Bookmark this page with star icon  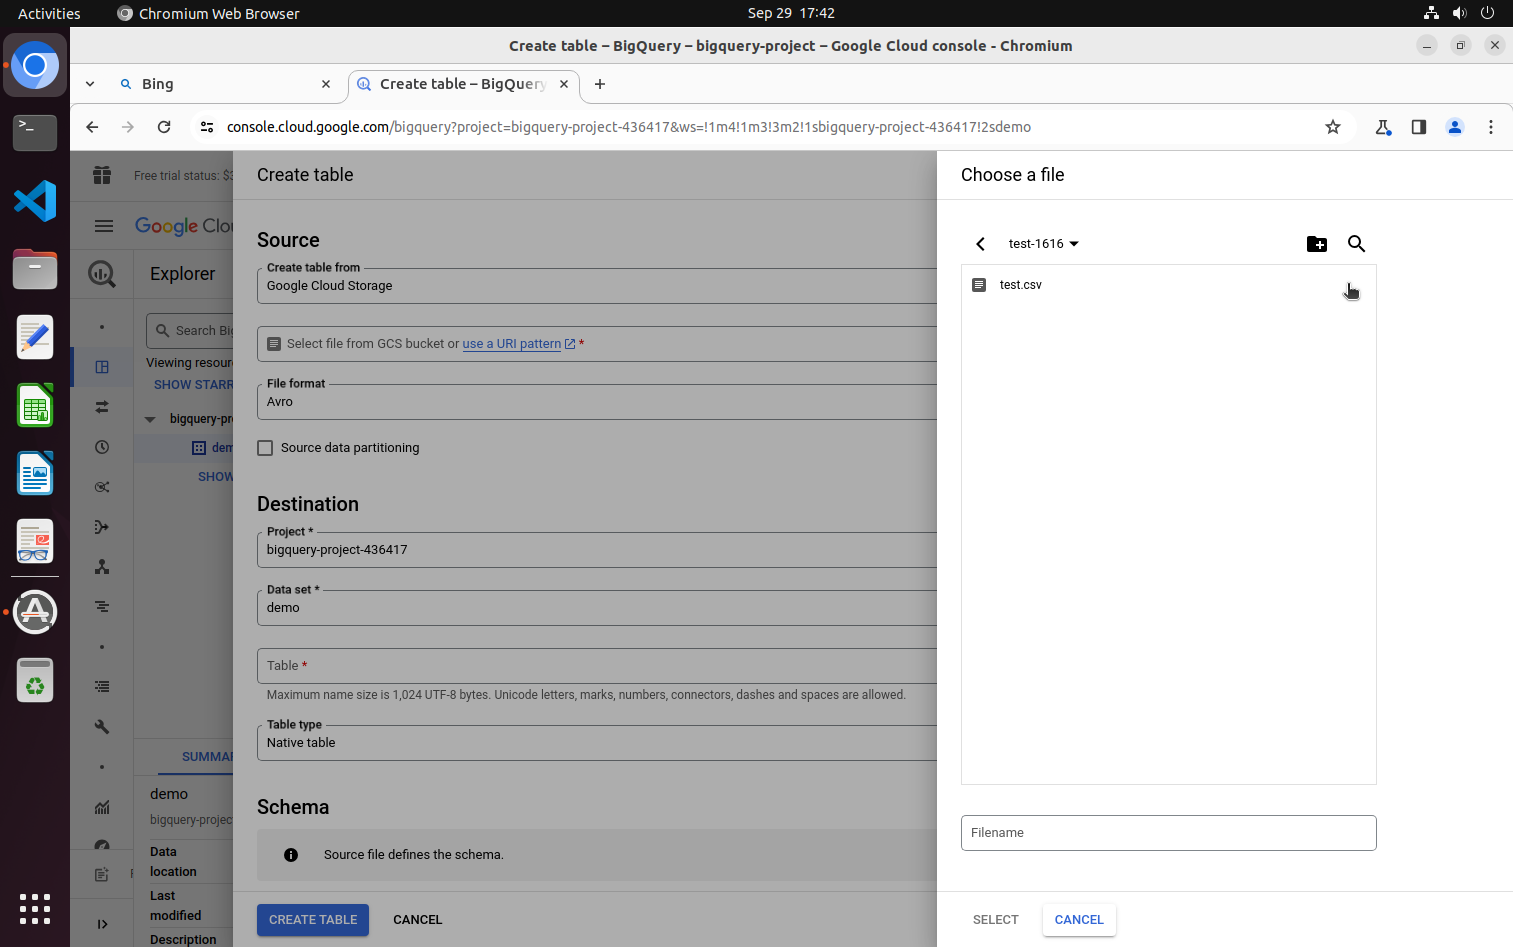tap(1332, 127)
